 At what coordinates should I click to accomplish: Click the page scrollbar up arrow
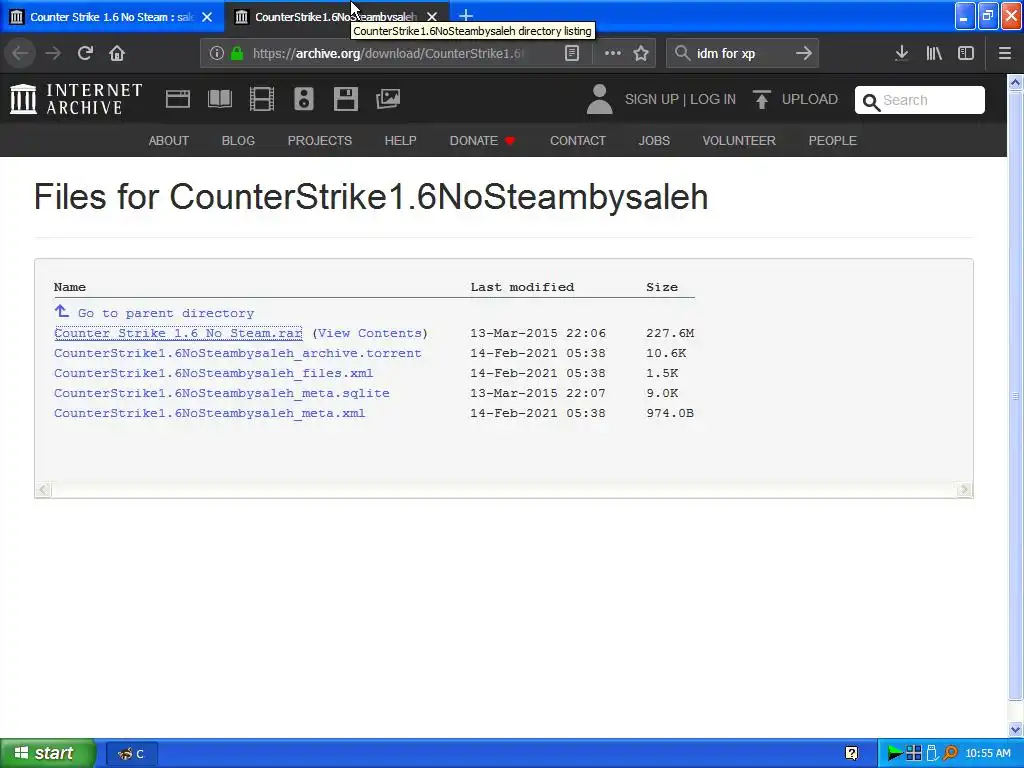click(1016, 82)
